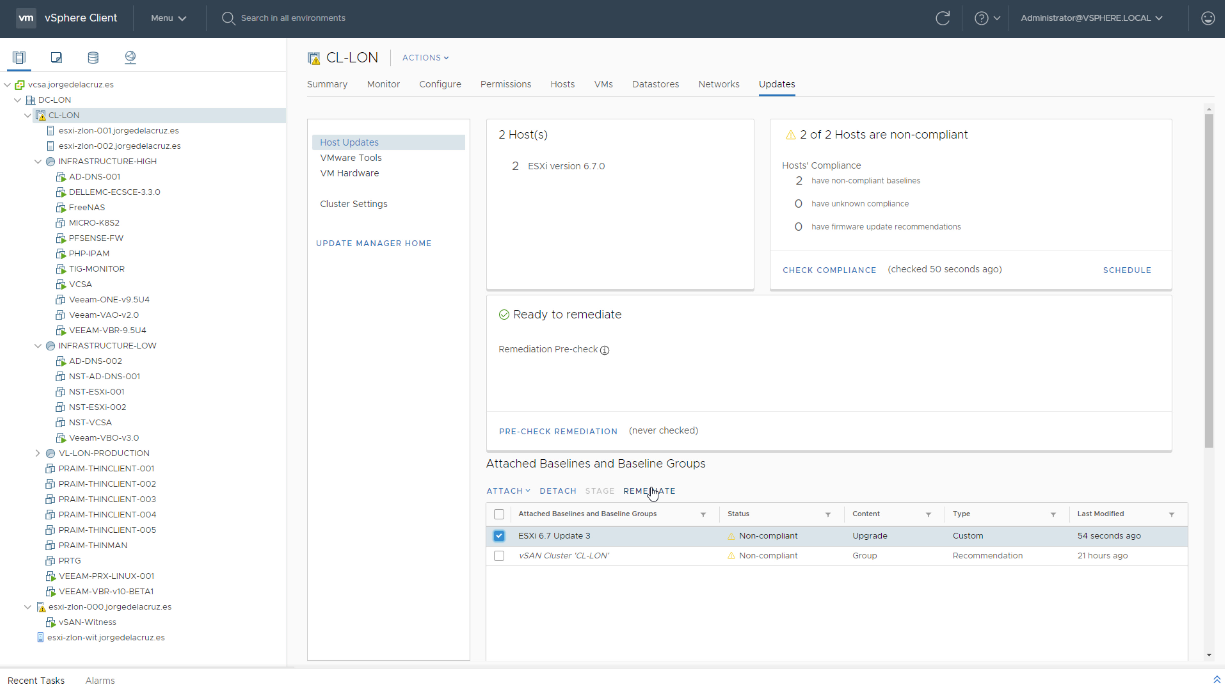Open Cluster Settings in the updates sidebar
Image resolution: width=1225 pixels, height=687 pixels.
pyautogui.click(x=354, y=204)
